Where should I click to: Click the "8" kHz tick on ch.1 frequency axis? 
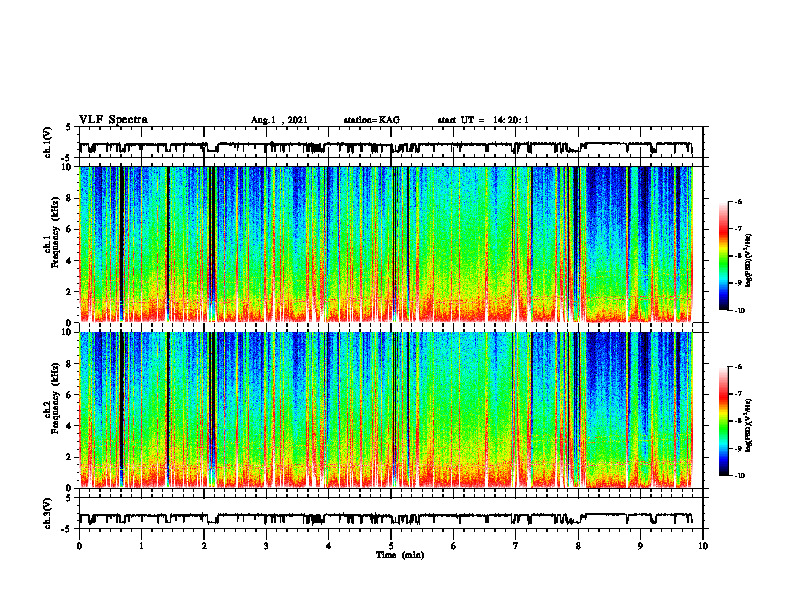[x=70, y=198]
